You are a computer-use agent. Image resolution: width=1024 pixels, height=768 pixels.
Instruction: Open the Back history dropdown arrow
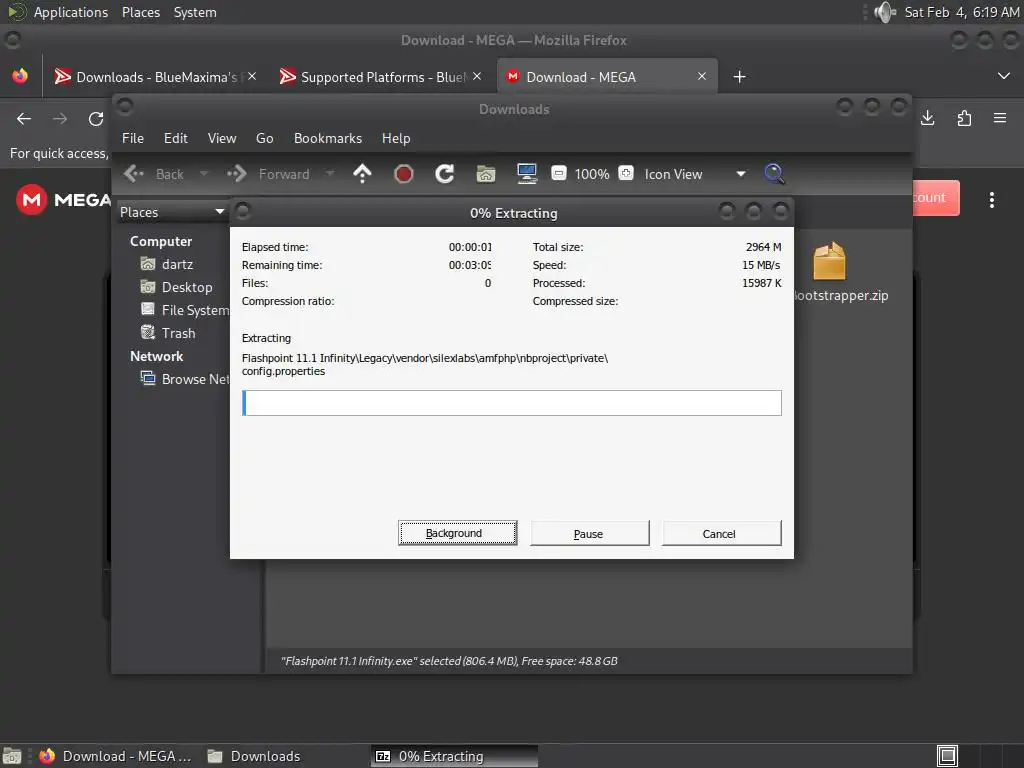[204, 174]
